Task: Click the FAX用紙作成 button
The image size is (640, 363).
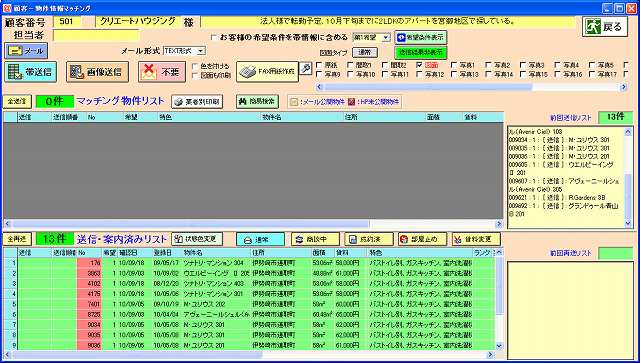Action: point(267,72)
